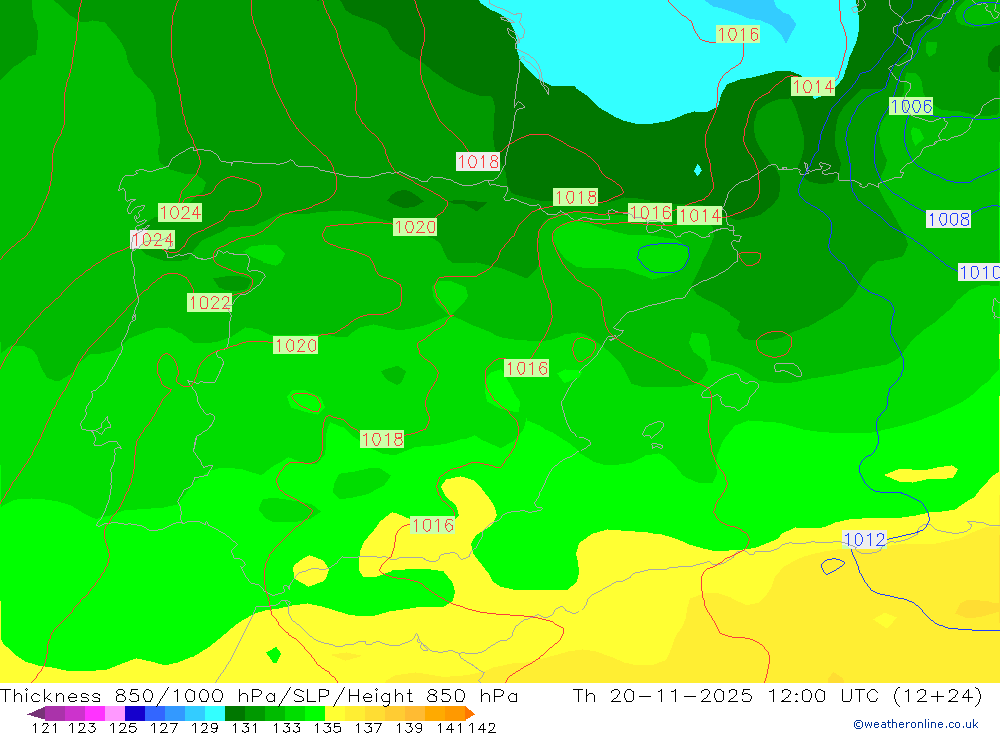
Task: Click the light pink swatch in the legend
Action: pos(115,713)
